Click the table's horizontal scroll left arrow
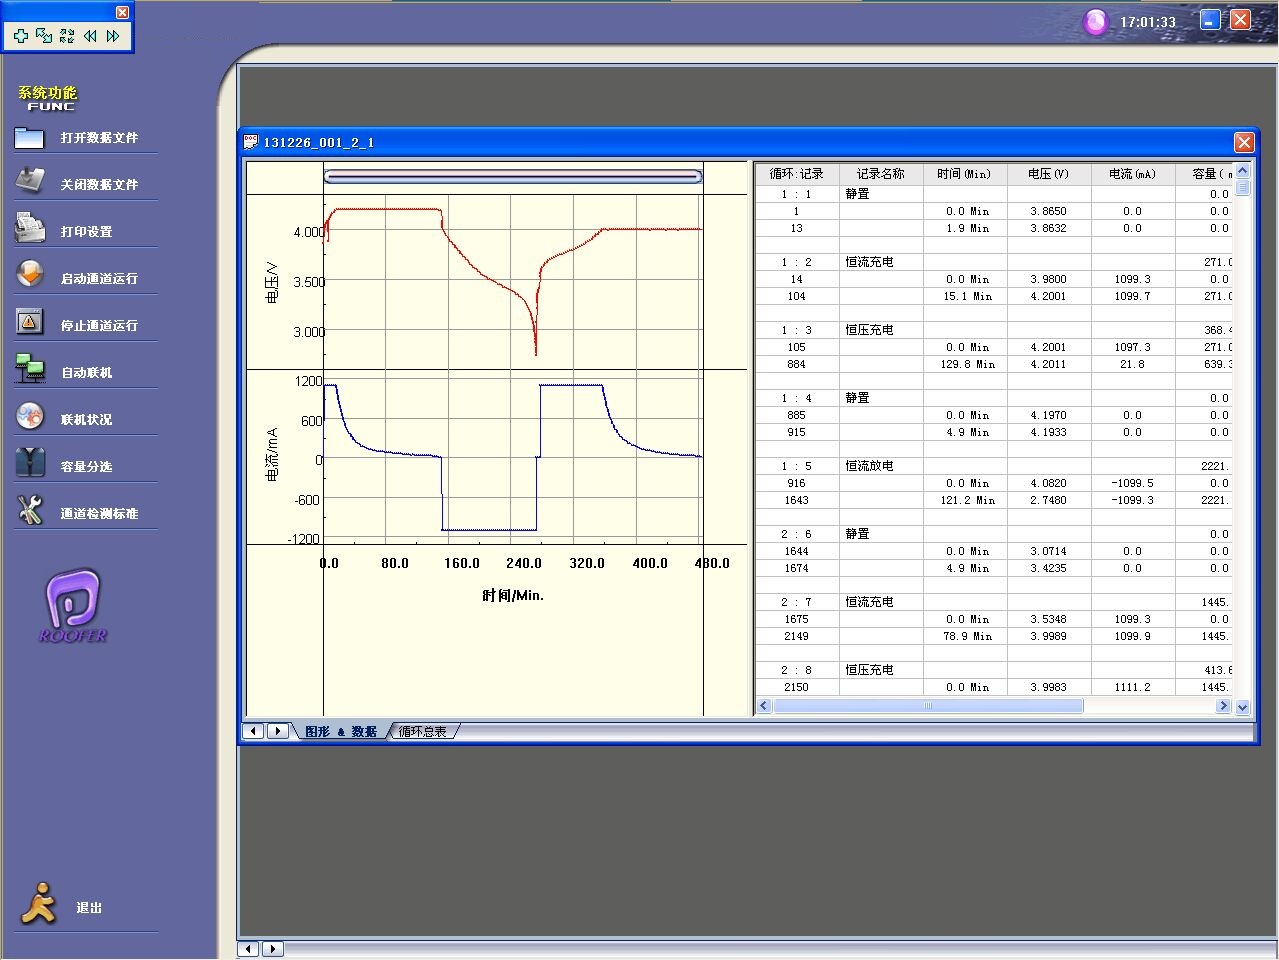1279x960 pixels. [765, 706]
